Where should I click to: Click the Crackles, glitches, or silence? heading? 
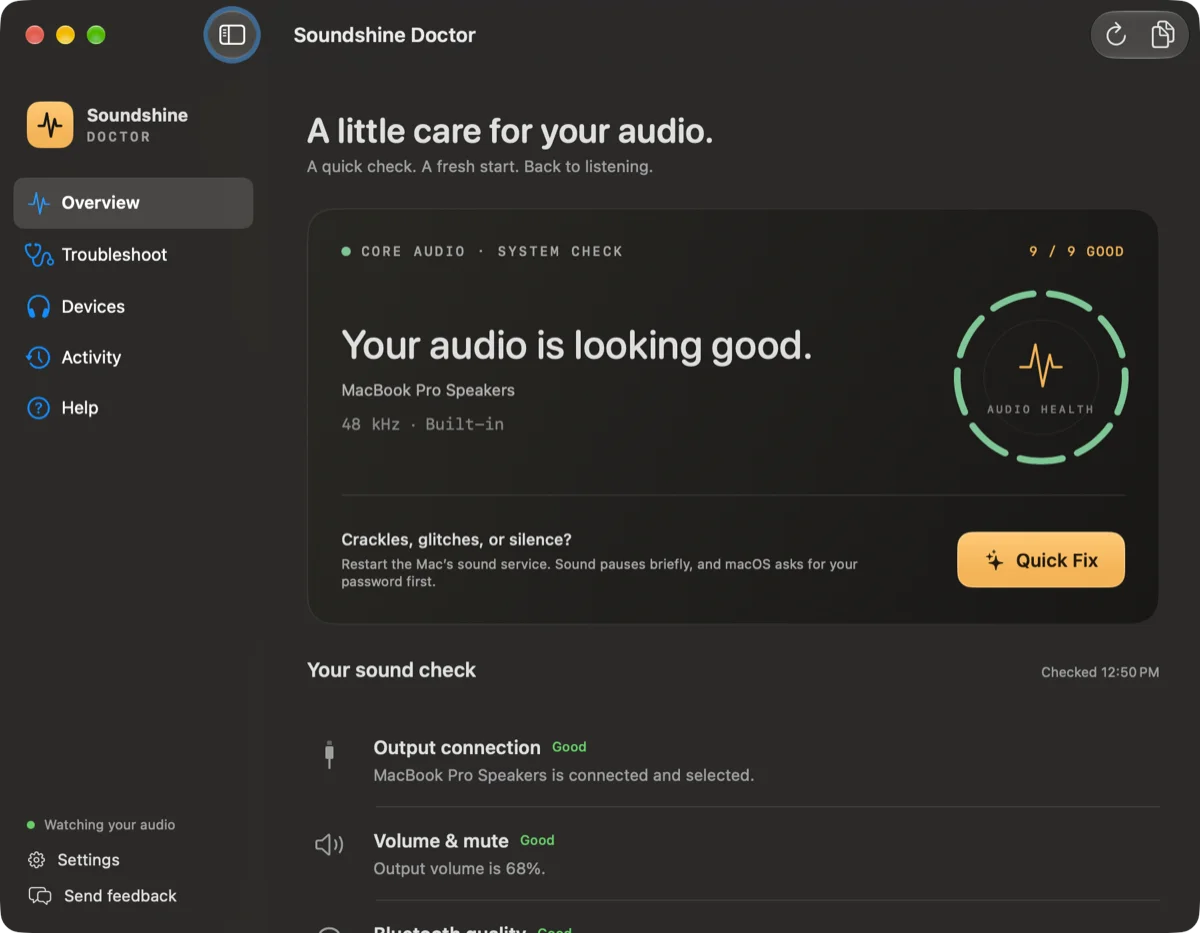pos(456,540)
